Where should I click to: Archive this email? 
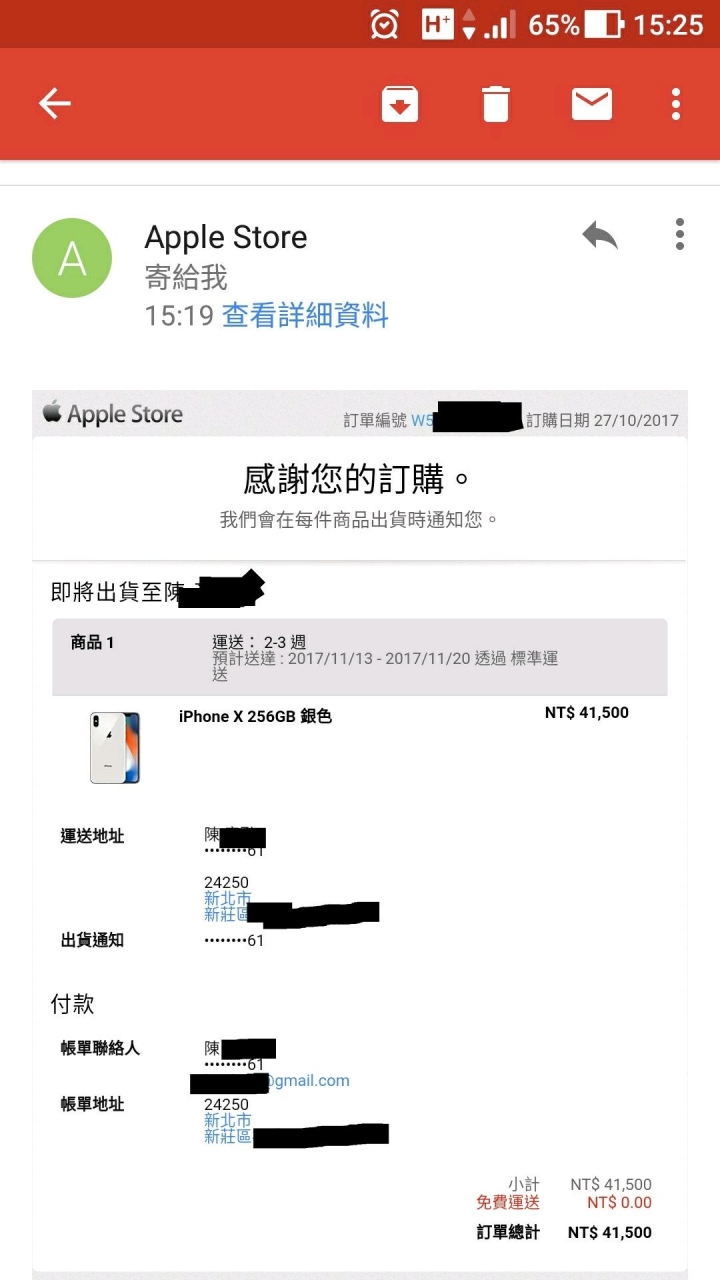(x=400, y=104)
